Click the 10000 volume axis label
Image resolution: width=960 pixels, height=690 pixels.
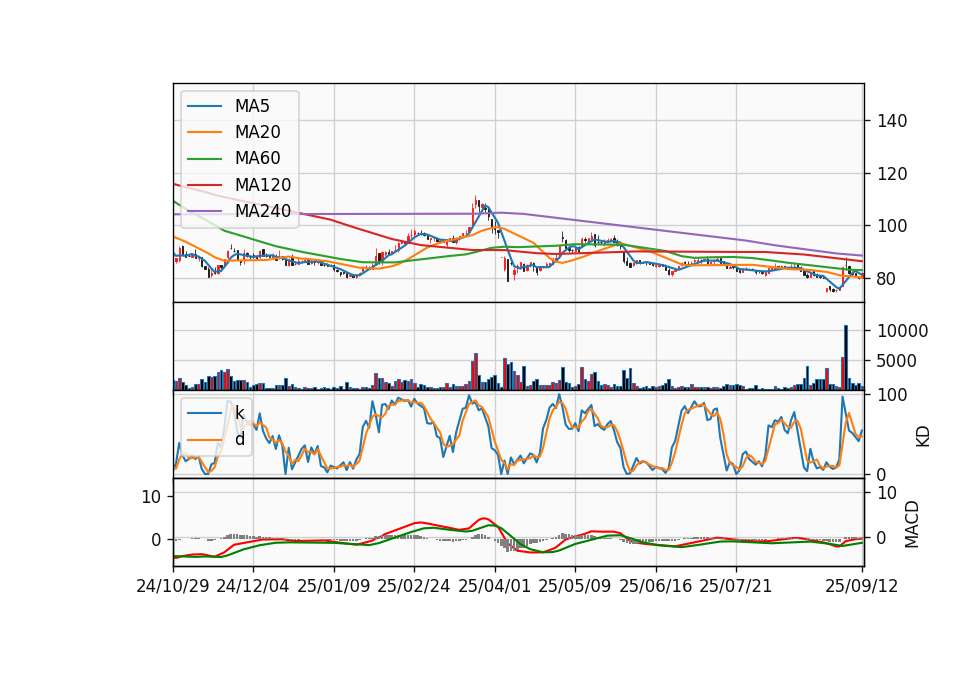click(x=902, y=331)
